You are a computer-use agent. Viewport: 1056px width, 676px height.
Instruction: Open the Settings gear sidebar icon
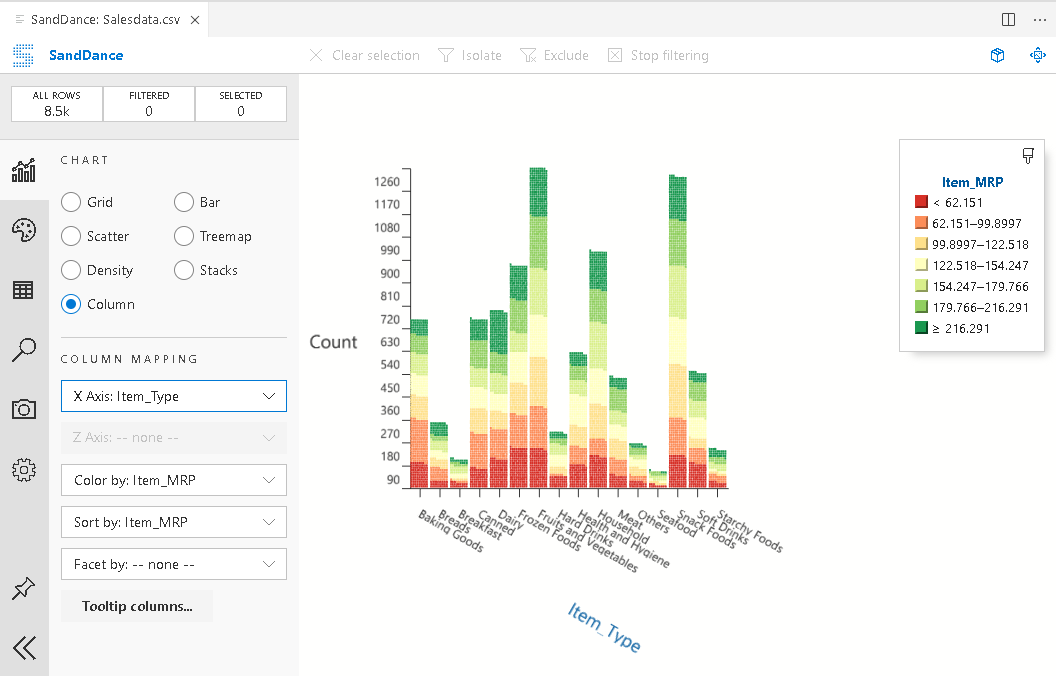(24, 469)
